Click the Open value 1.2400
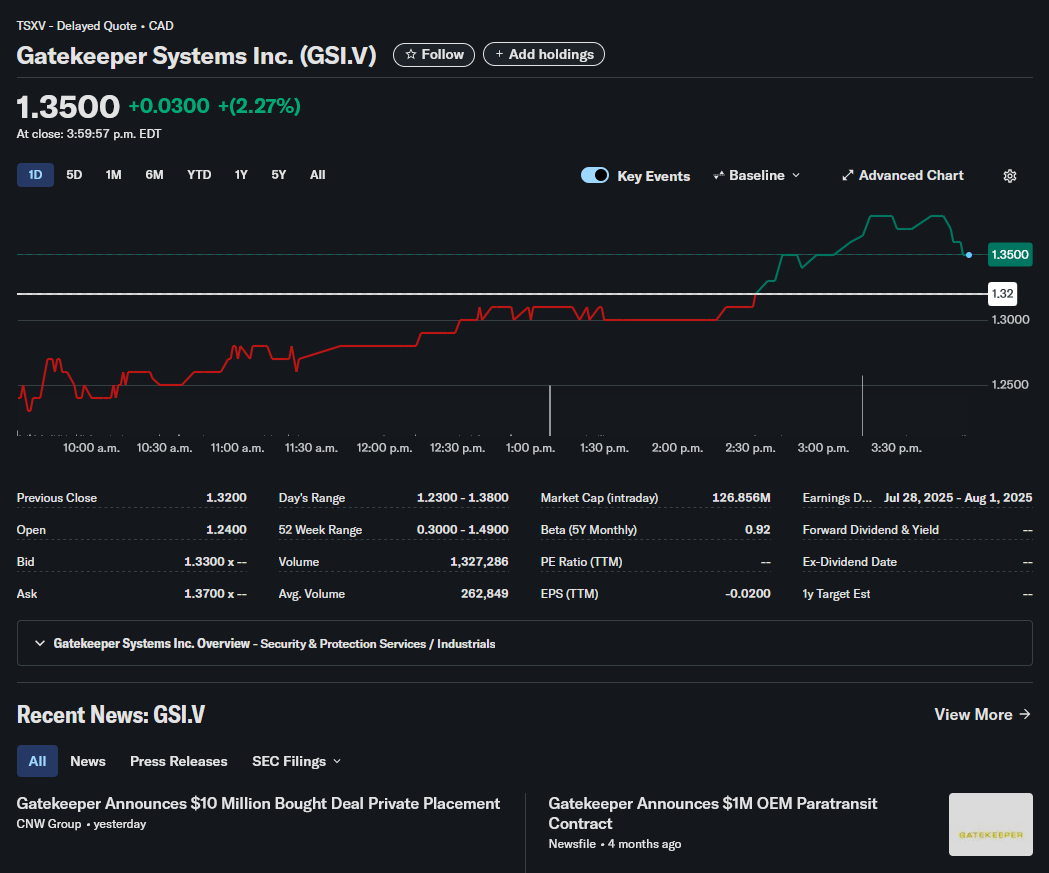 click(226, 530)
